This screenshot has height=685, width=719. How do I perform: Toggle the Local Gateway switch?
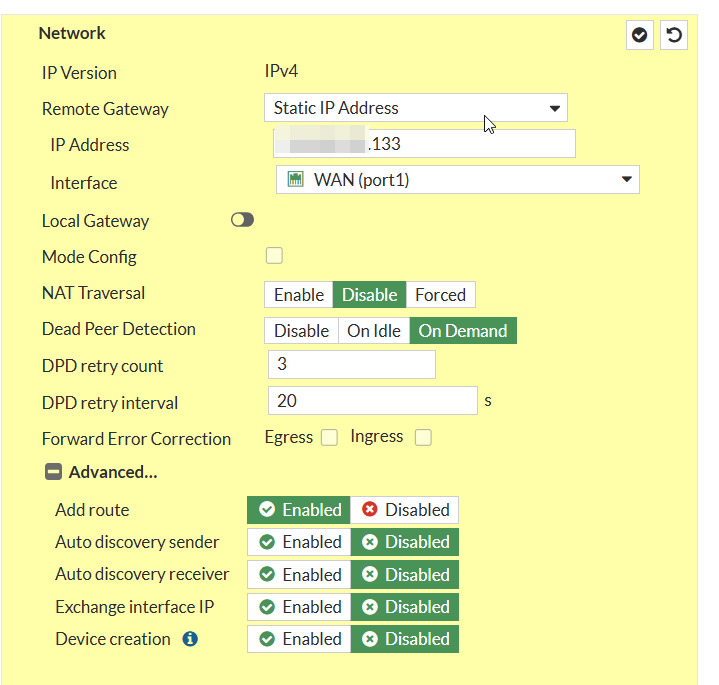pos(242,220)
